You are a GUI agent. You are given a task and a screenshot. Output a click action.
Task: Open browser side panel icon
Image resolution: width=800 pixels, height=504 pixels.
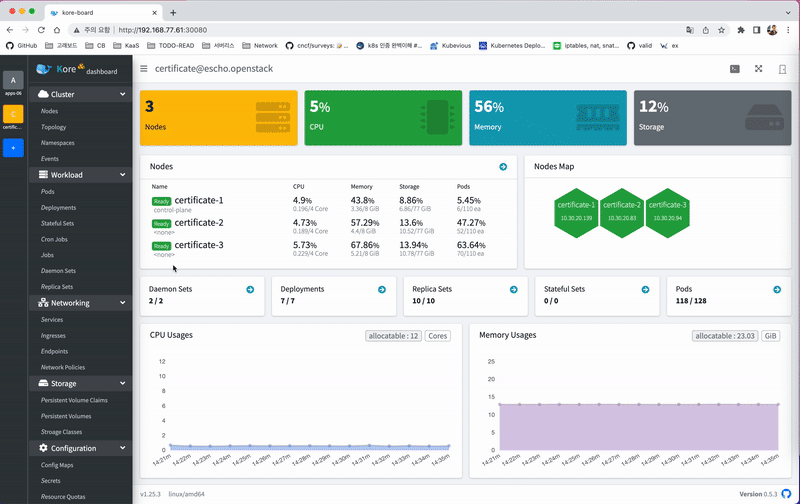(757, 30)
